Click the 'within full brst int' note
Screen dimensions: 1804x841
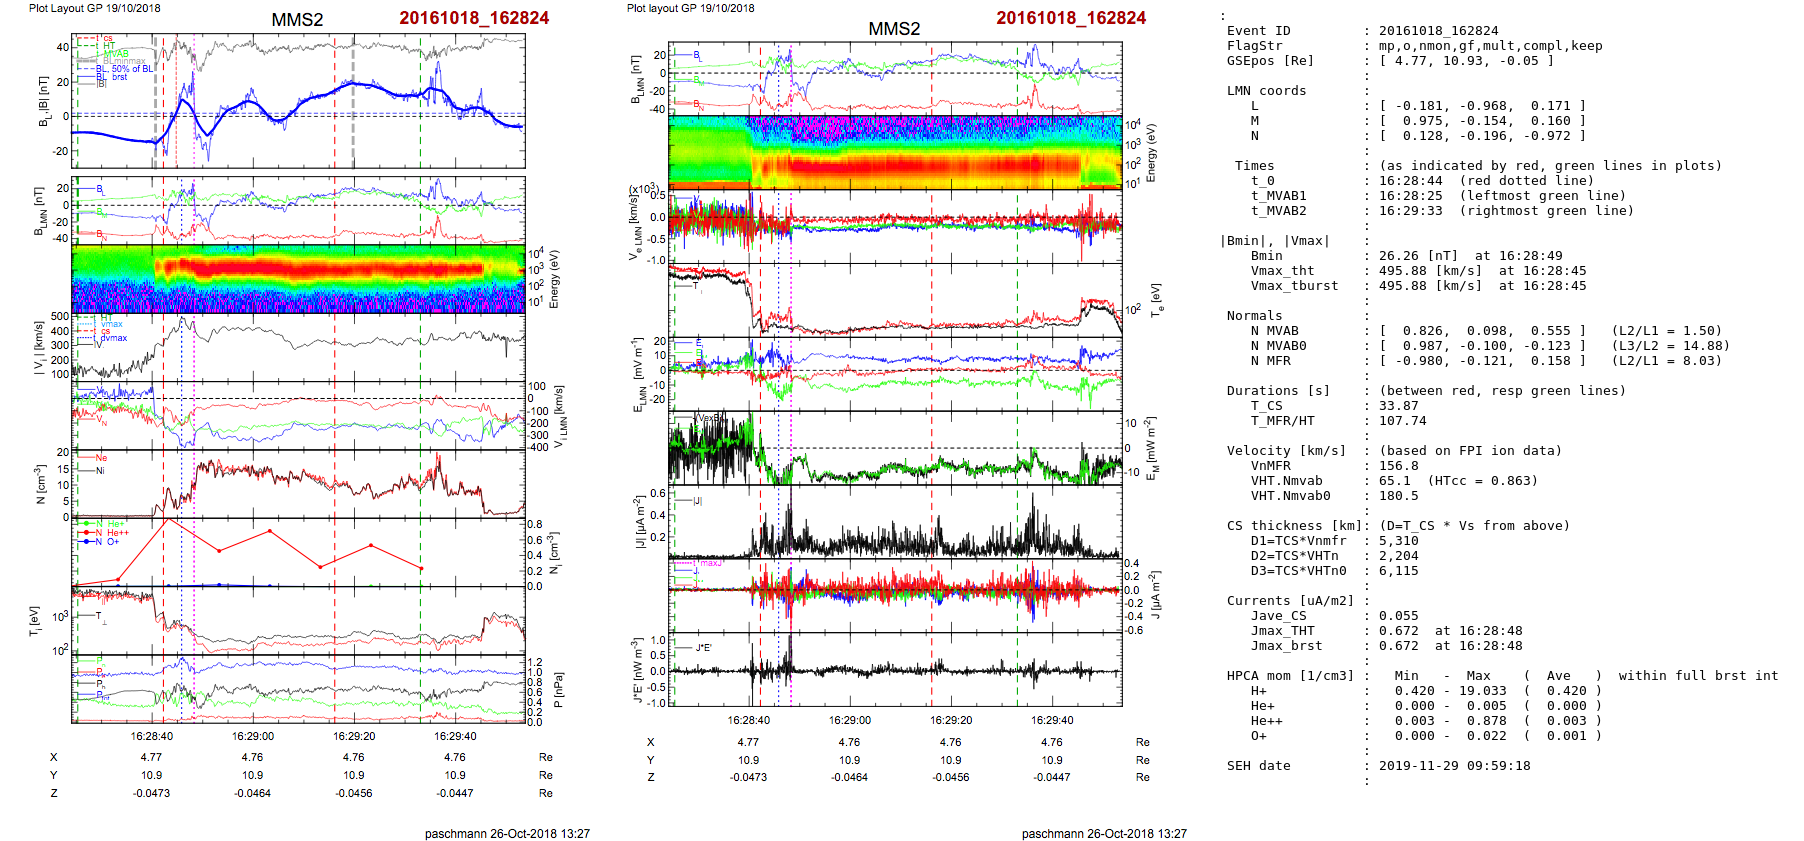[x=1698, y=676]
